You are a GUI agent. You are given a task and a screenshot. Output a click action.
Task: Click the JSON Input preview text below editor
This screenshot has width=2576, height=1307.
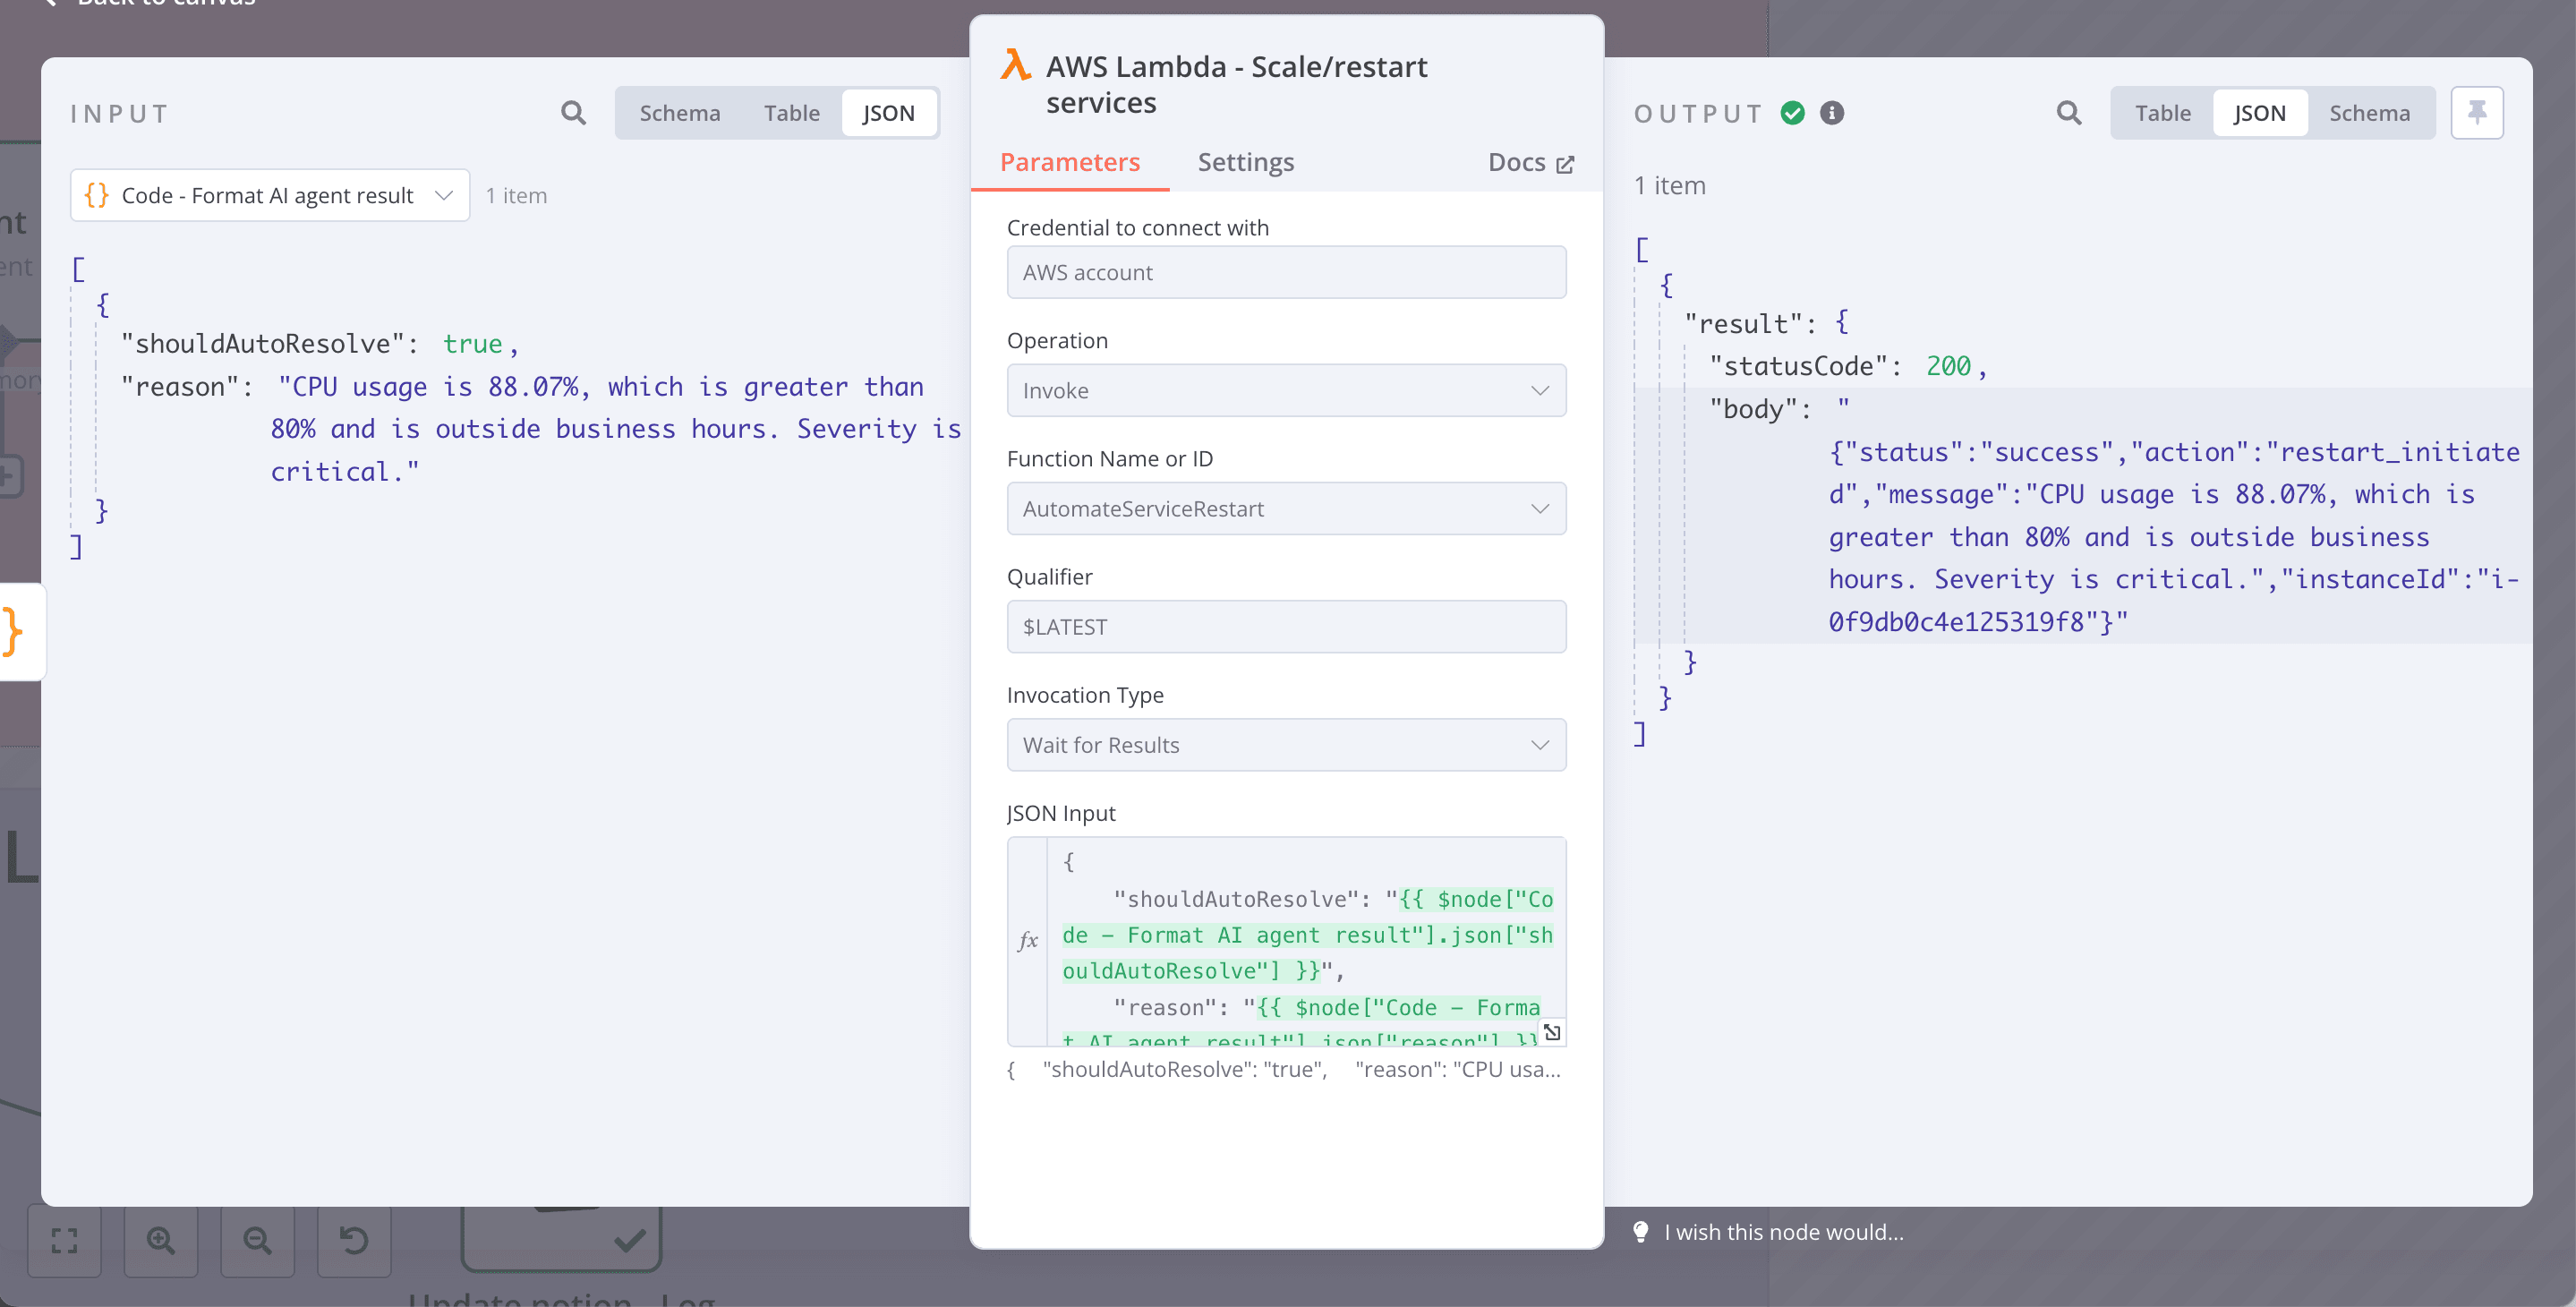pyautogui.click(x=1284, y=1069)
